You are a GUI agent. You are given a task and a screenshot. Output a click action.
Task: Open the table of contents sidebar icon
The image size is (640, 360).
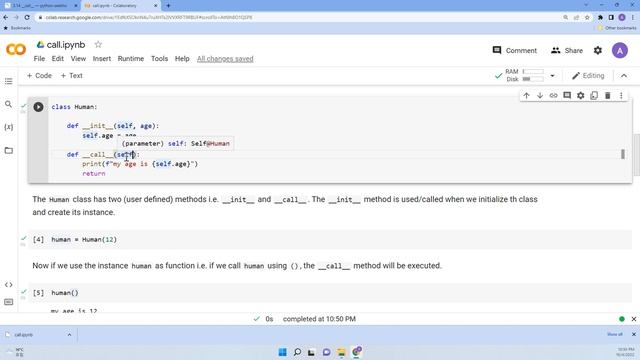(x=9, y=82)
